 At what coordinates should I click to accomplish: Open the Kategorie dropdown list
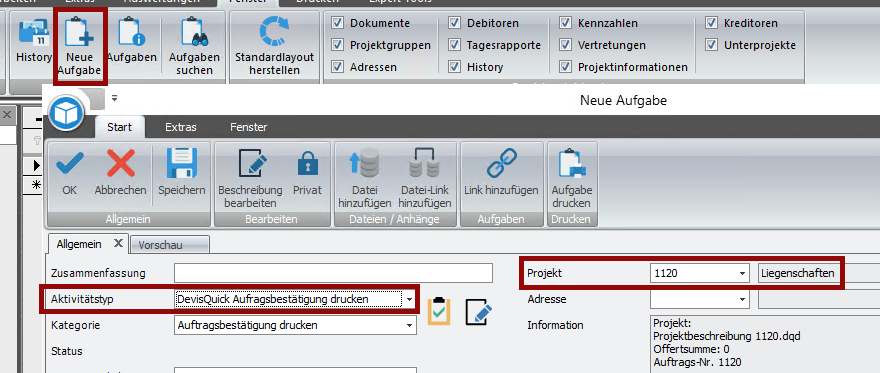pos(410,325)
